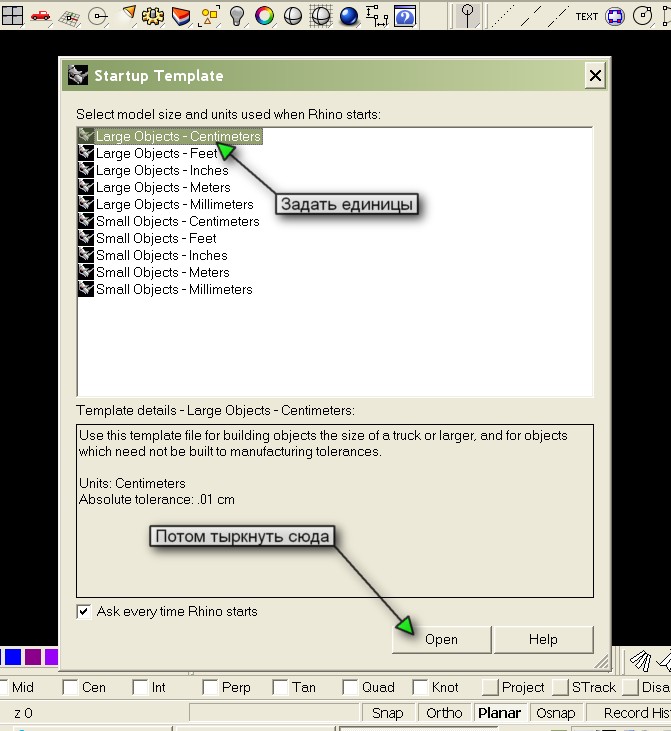Pick the dark purple color swatch
The width and height of the screenshot is (671, 731).
tap(33, 657)
